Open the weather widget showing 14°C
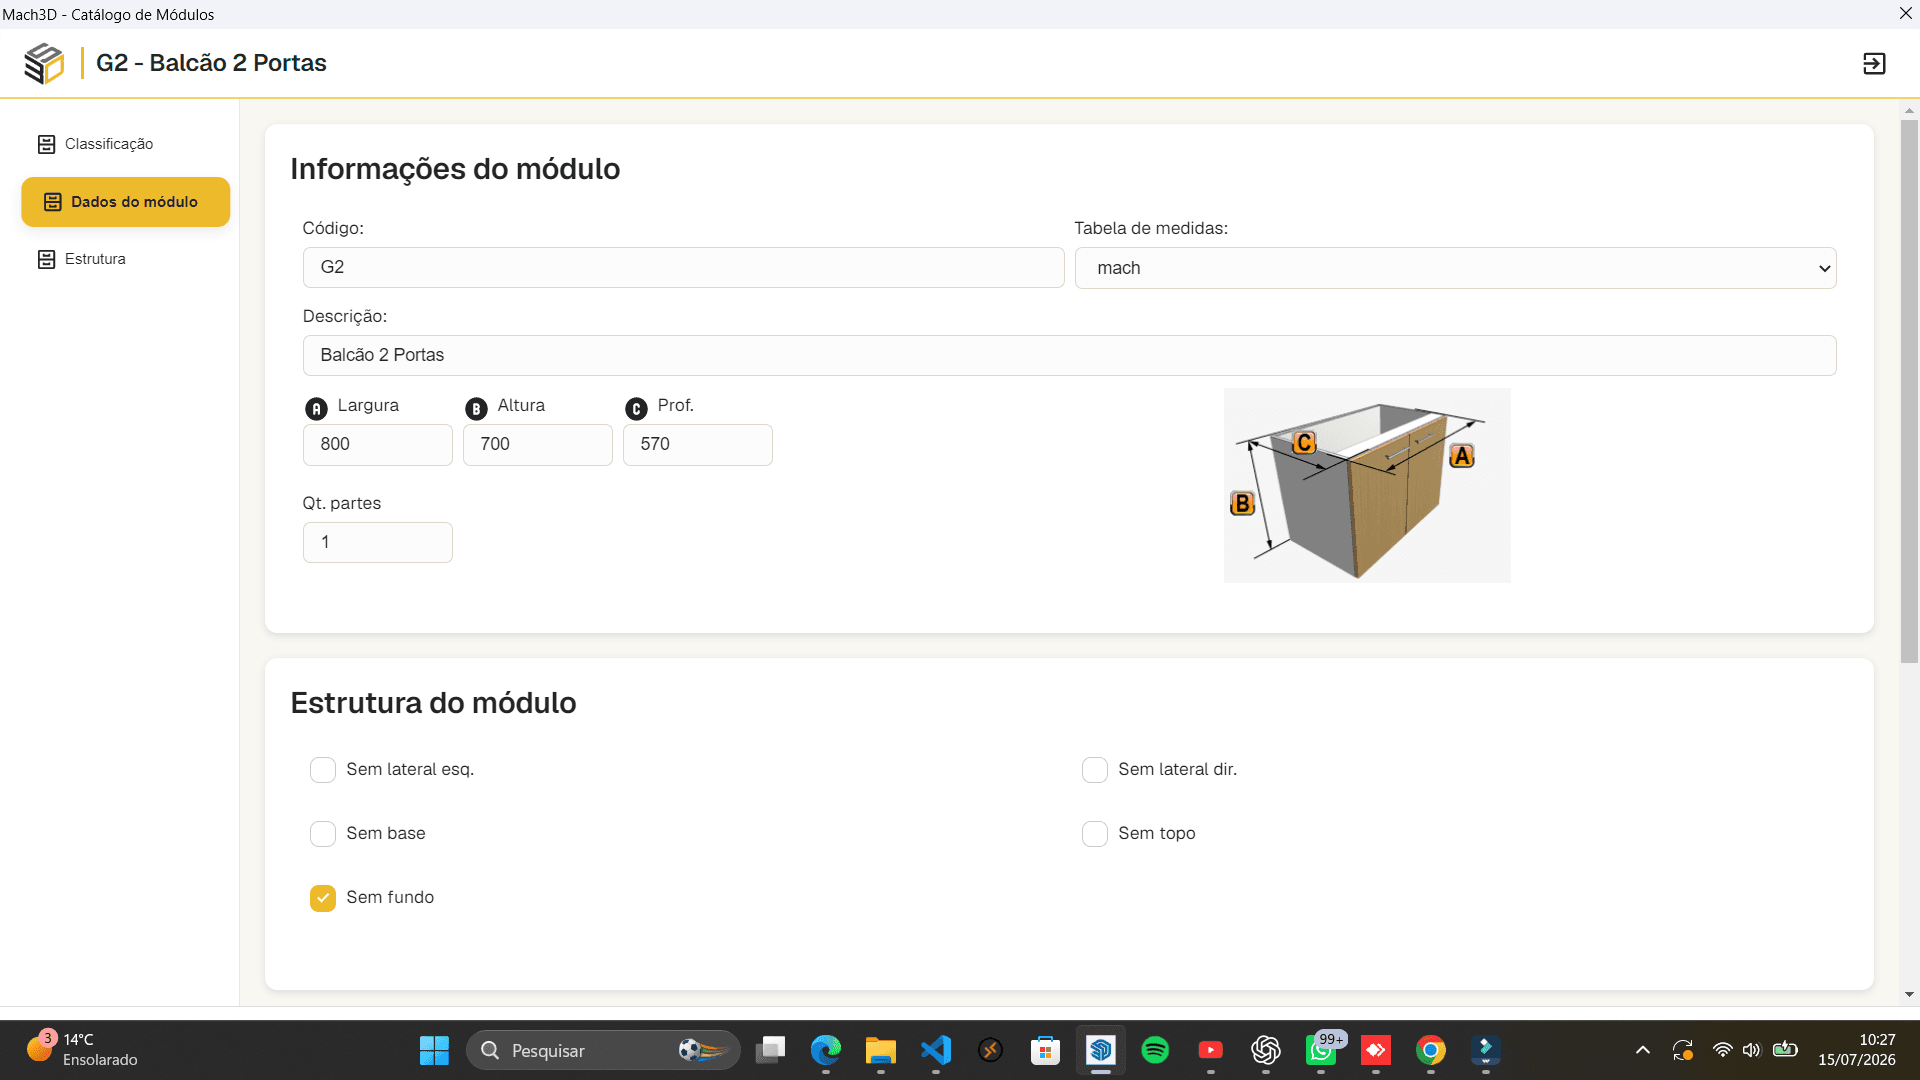This screenshot has width=1920, height=1080. click(x=82, y=1051)
